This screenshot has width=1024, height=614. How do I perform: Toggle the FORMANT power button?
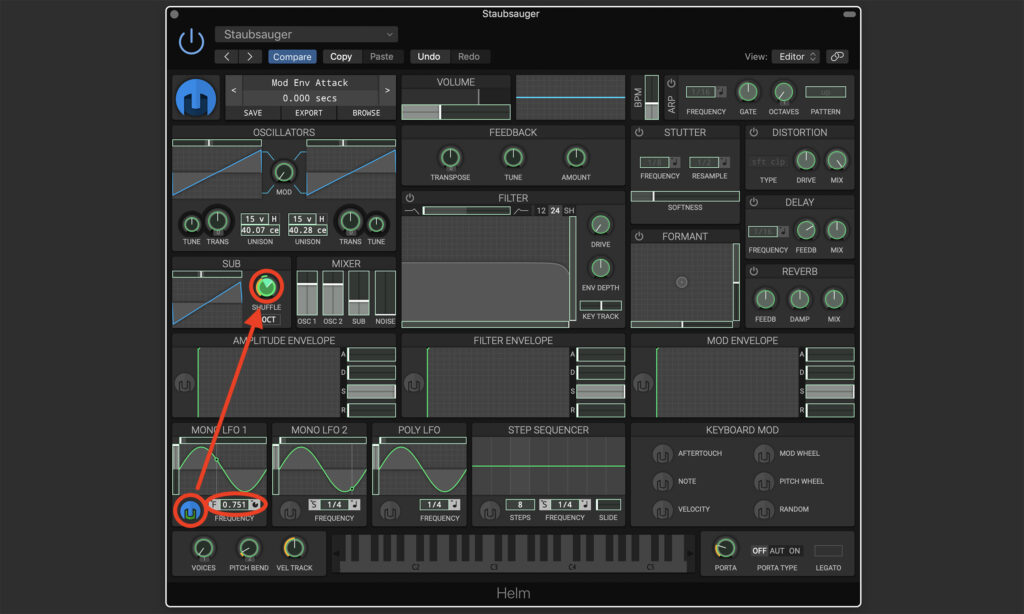640,236
